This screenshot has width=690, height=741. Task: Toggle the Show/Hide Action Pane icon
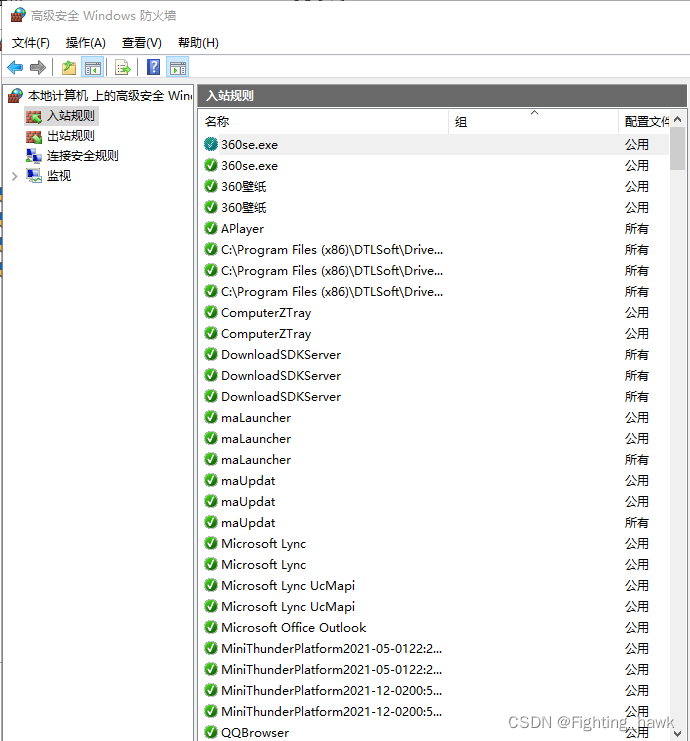pyautogui.click(x=178, y=68)
